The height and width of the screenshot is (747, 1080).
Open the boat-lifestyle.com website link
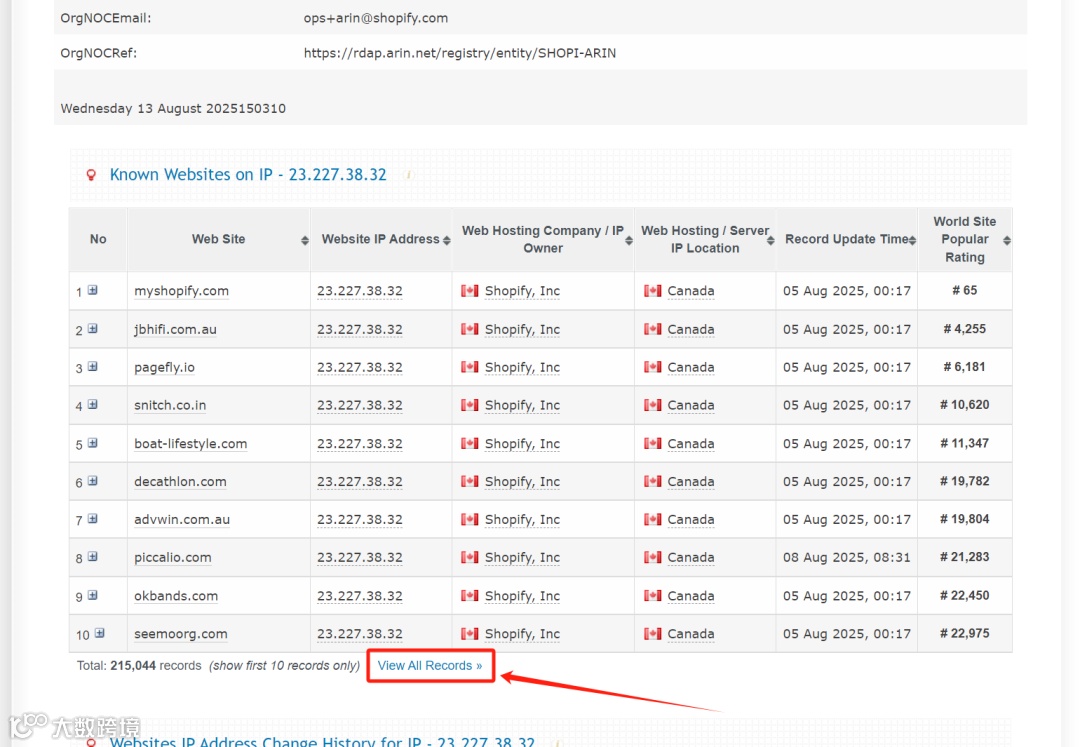(x=190, y=443)
